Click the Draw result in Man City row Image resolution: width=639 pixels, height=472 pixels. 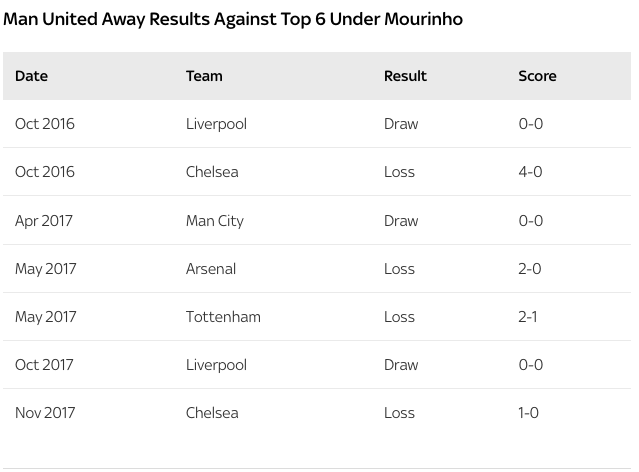[401, 221]
